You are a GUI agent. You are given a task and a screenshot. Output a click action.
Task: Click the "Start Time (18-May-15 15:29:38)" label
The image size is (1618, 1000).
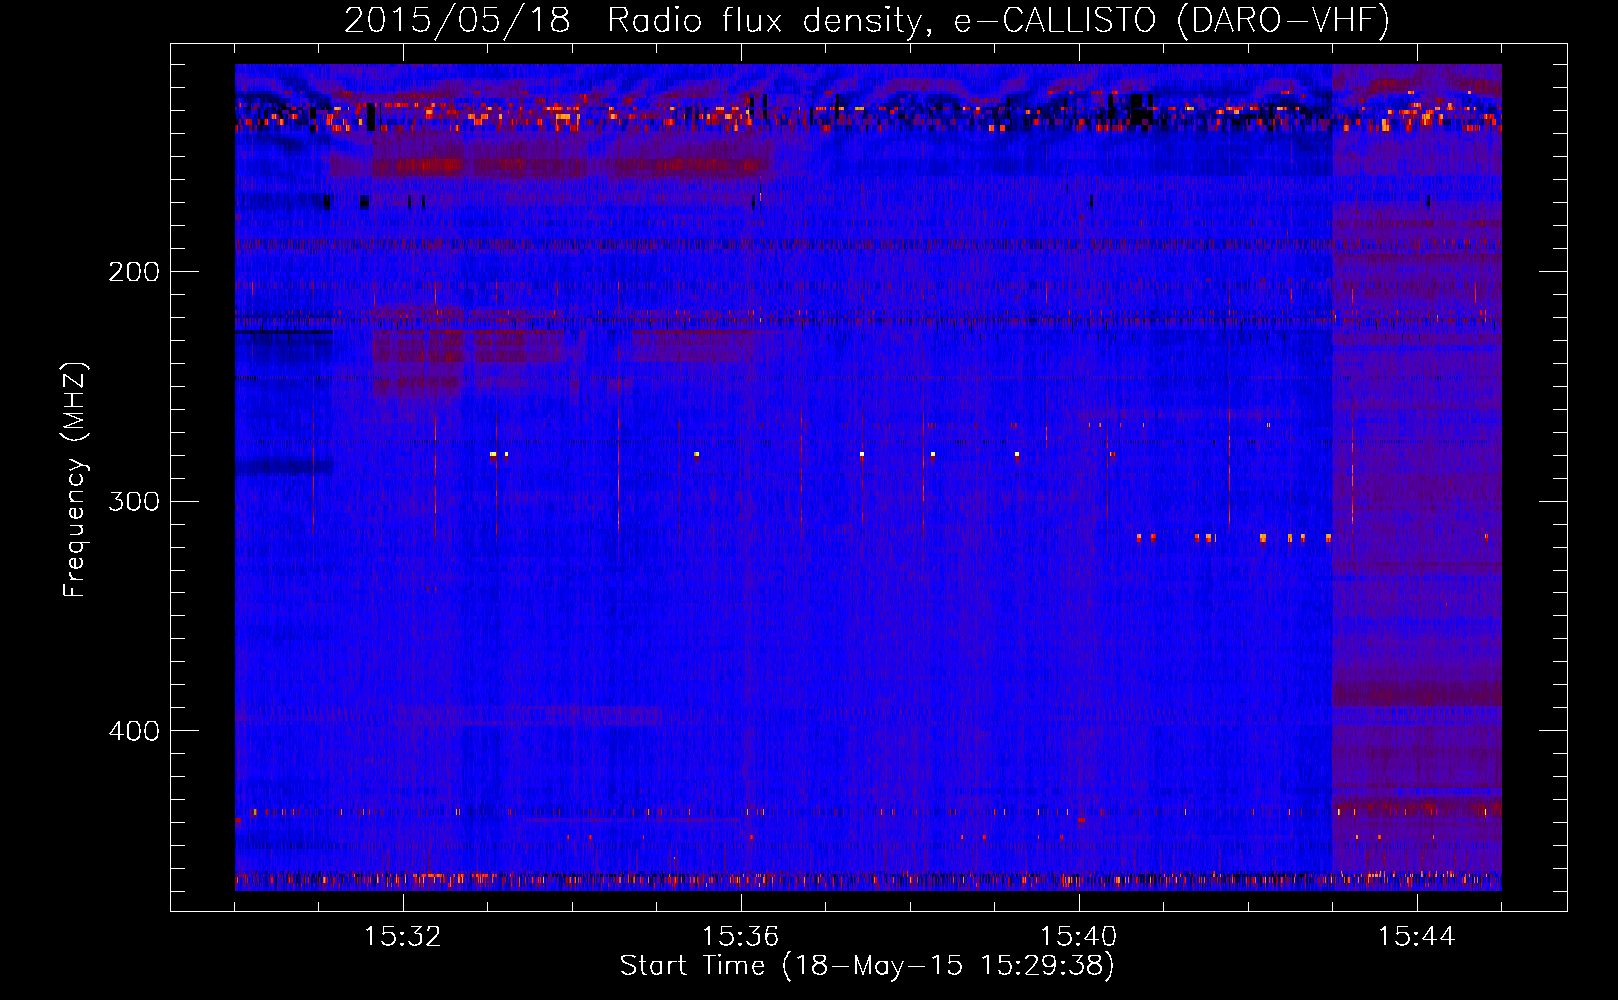pyautogui.click(x=867, y=966)
